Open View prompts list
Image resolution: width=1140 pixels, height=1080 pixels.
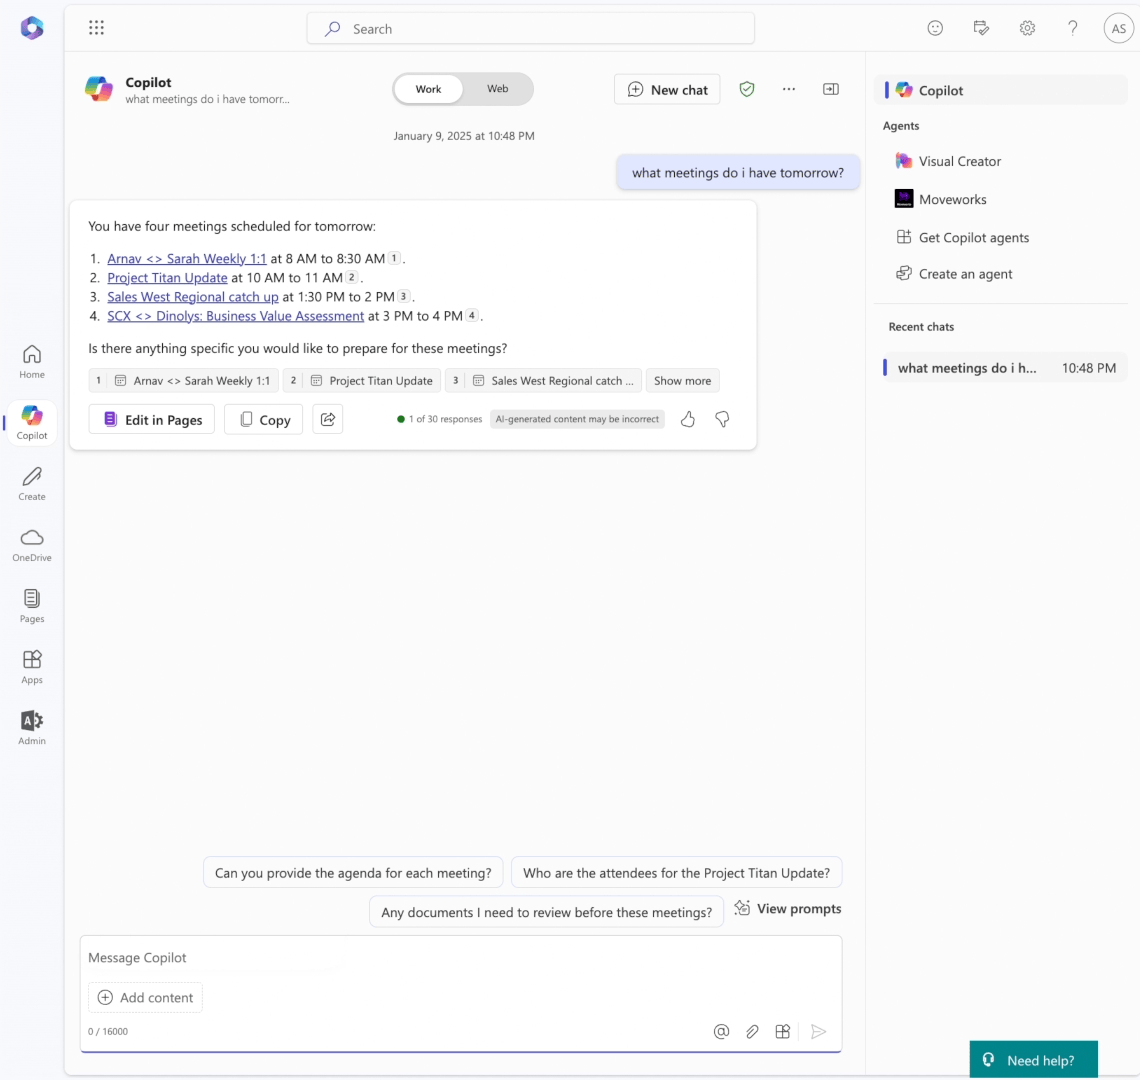[788, 909]
